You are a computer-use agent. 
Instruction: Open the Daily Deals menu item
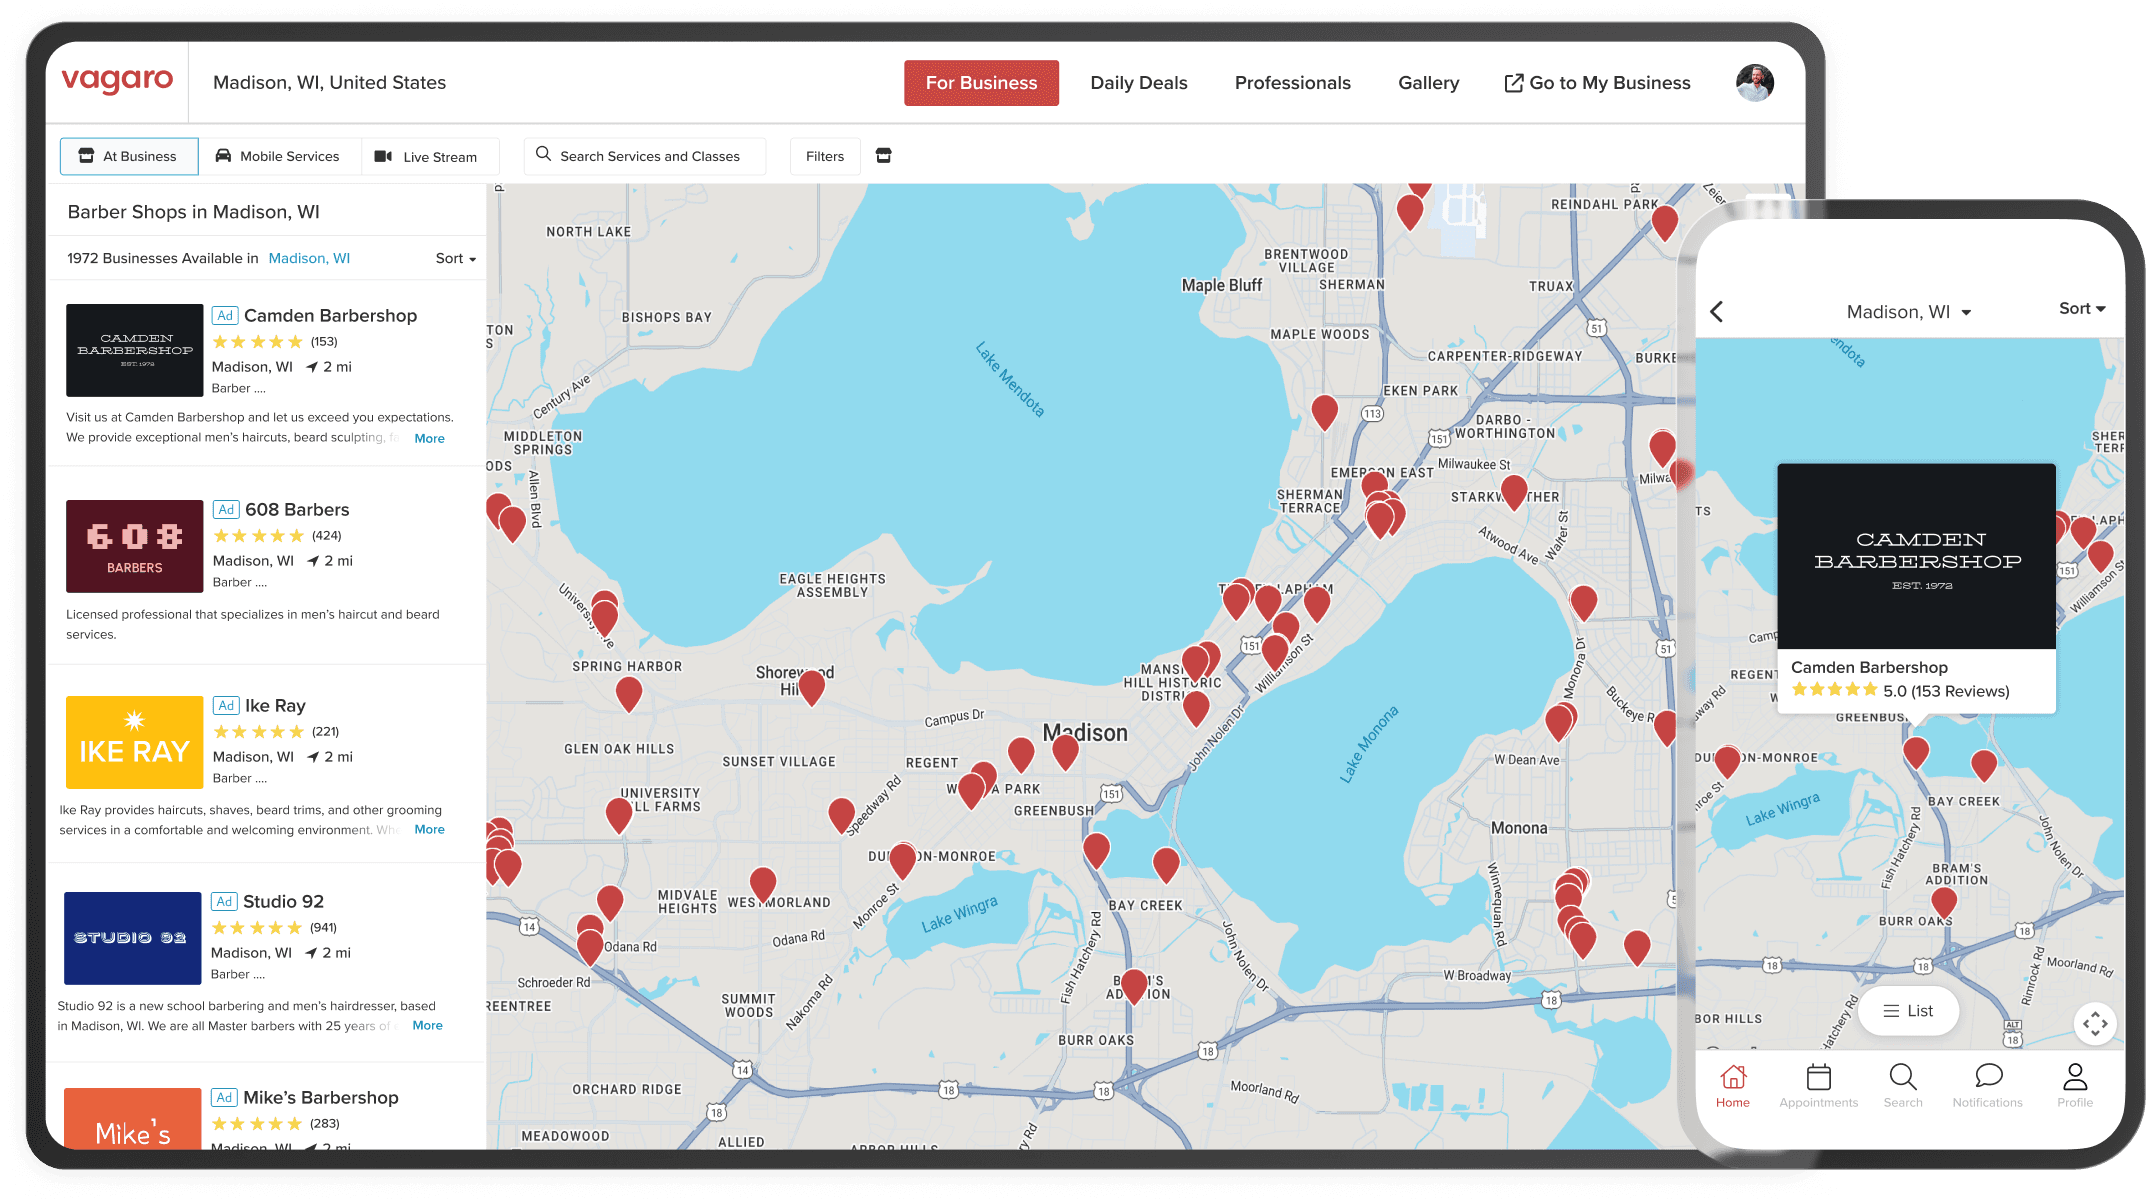tap(1138, 83)
